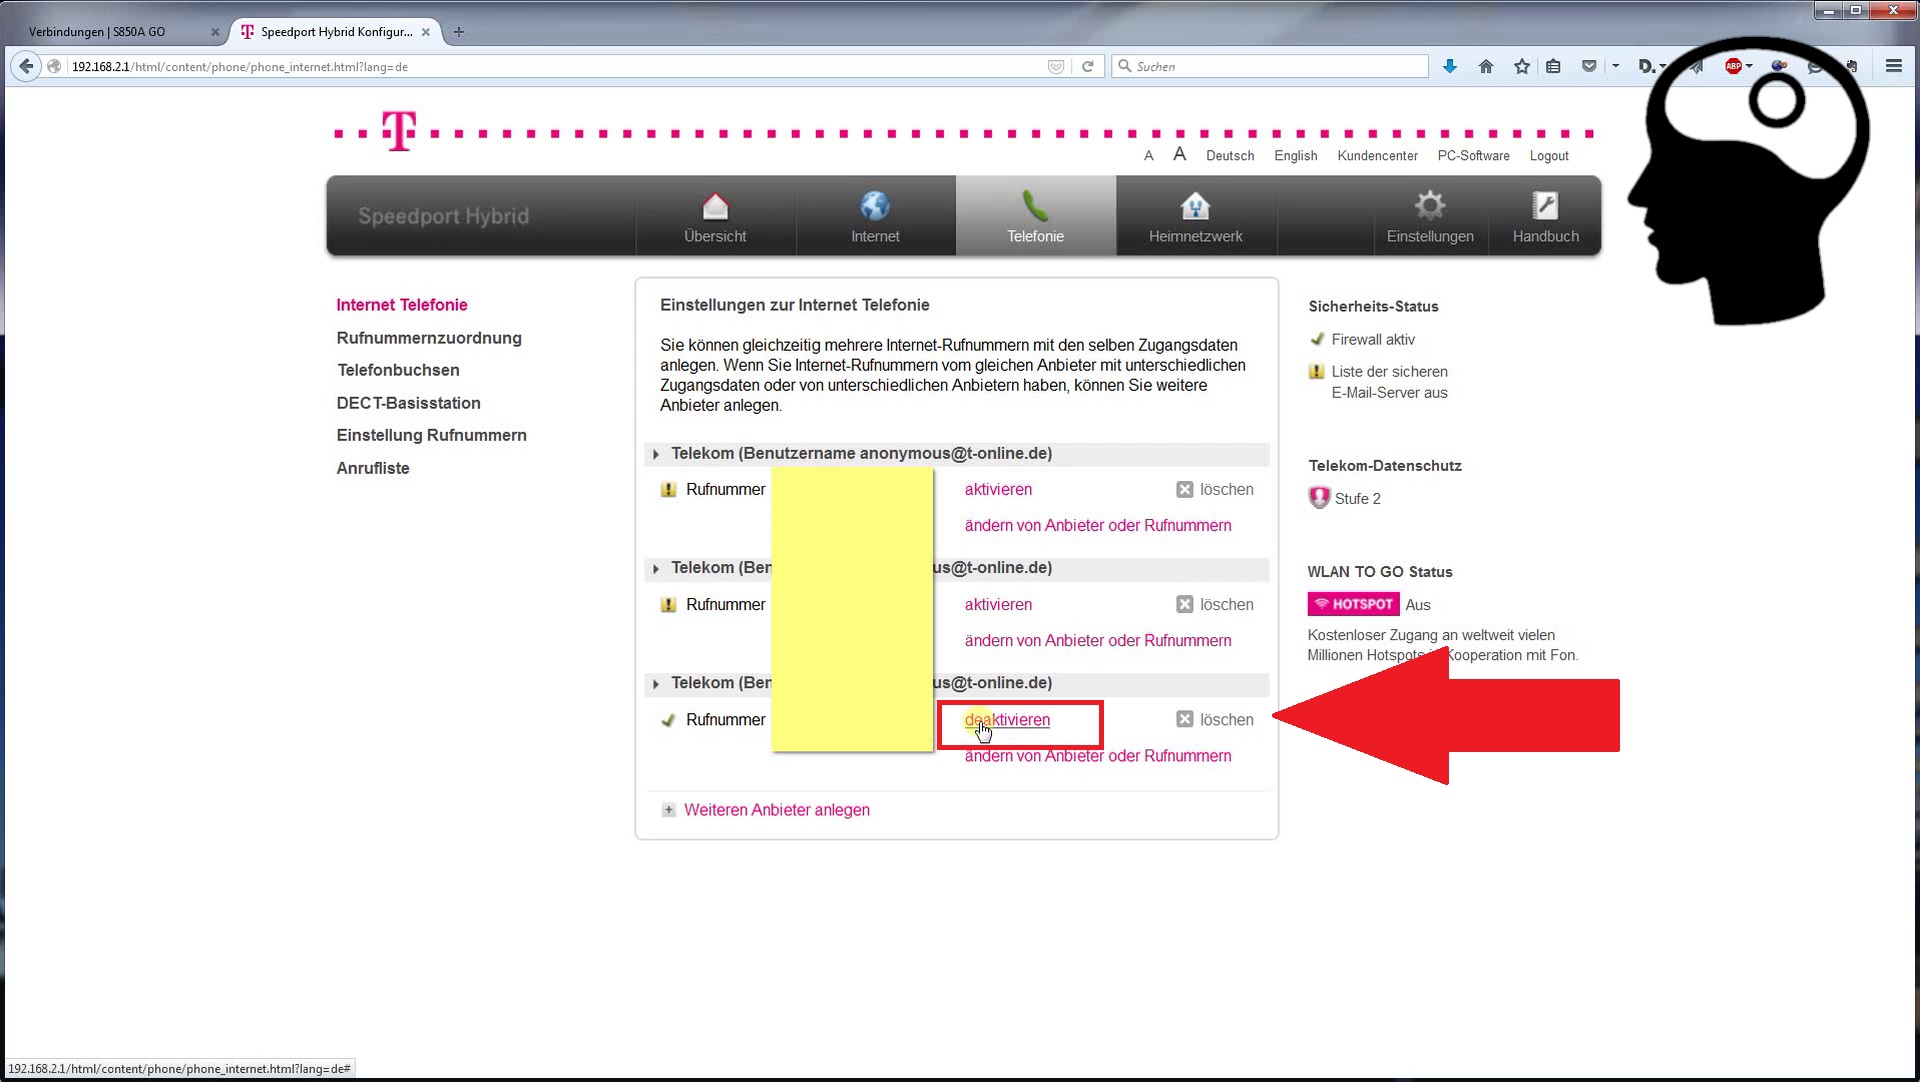Viewport: 1920px width, 1082px height.
Task: Click Firewall aktiv checkmark icon
Action: click(1317, 339)
